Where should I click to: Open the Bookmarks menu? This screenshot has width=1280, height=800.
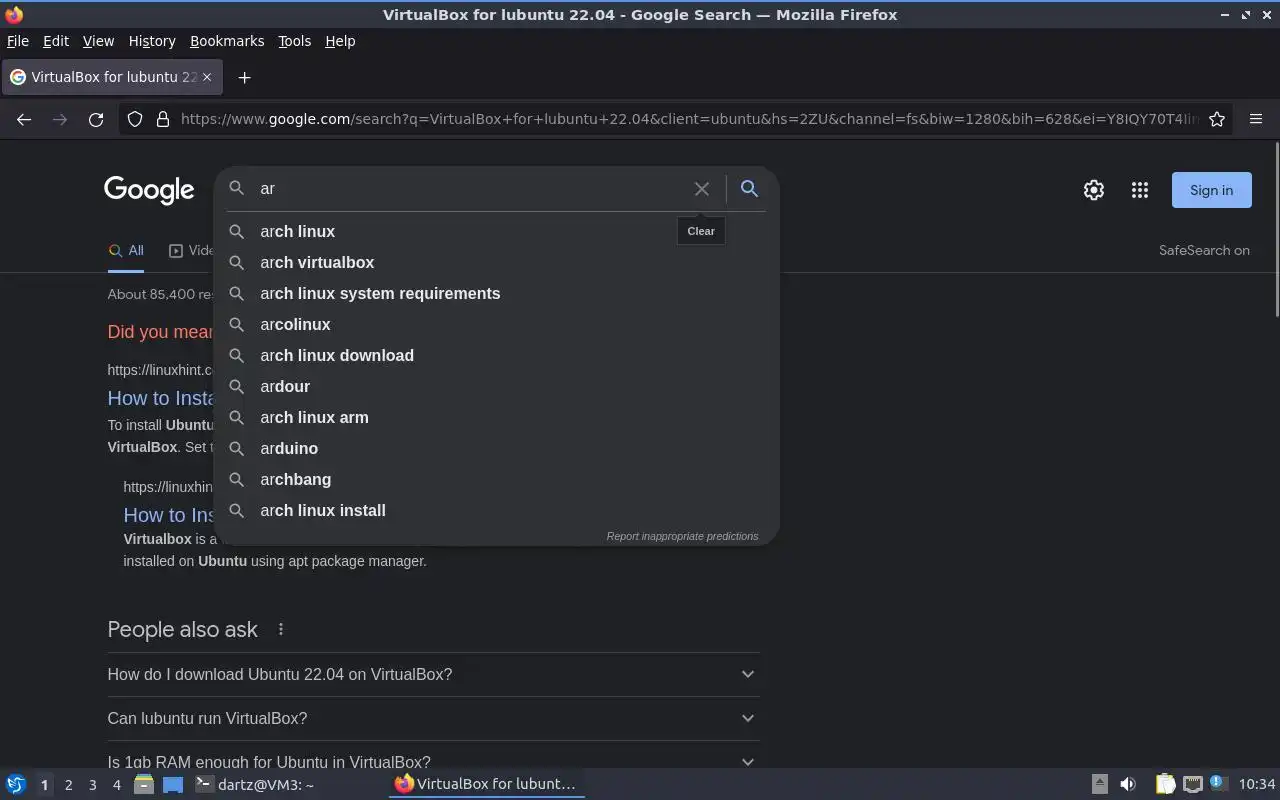(x=227, y=41)
